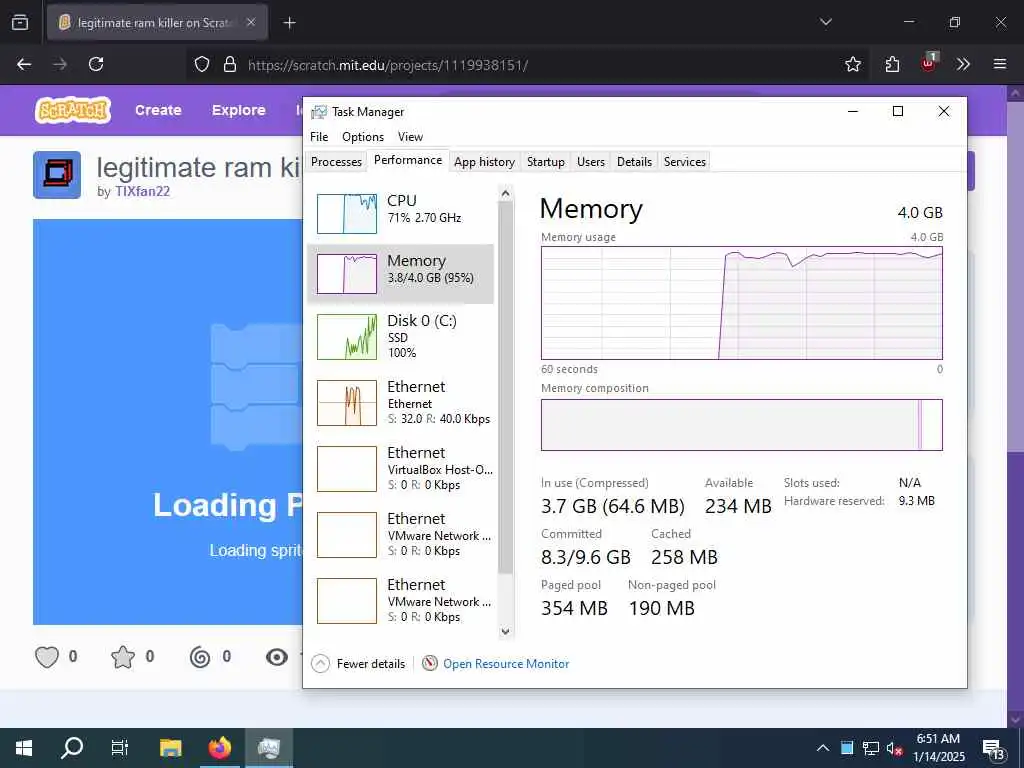Screen dimensions: 1024x768
Task: Open the notification center icon
Action: [x=993, y=750]
